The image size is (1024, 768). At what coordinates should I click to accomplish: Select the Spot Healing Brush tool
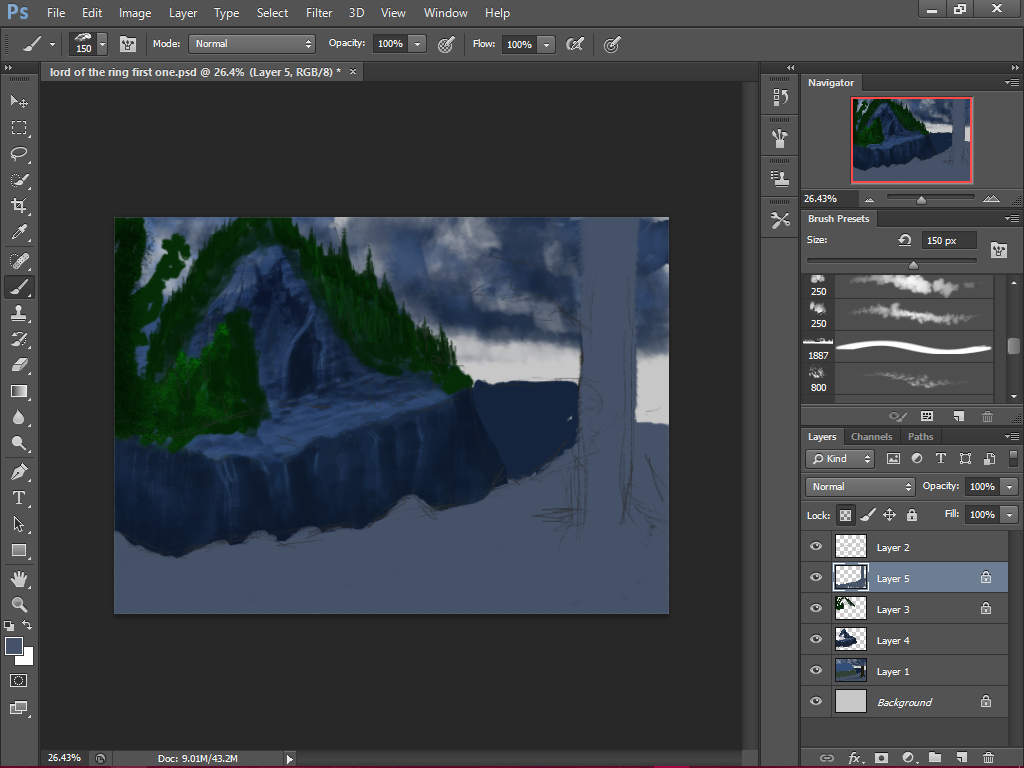[19, 261]
